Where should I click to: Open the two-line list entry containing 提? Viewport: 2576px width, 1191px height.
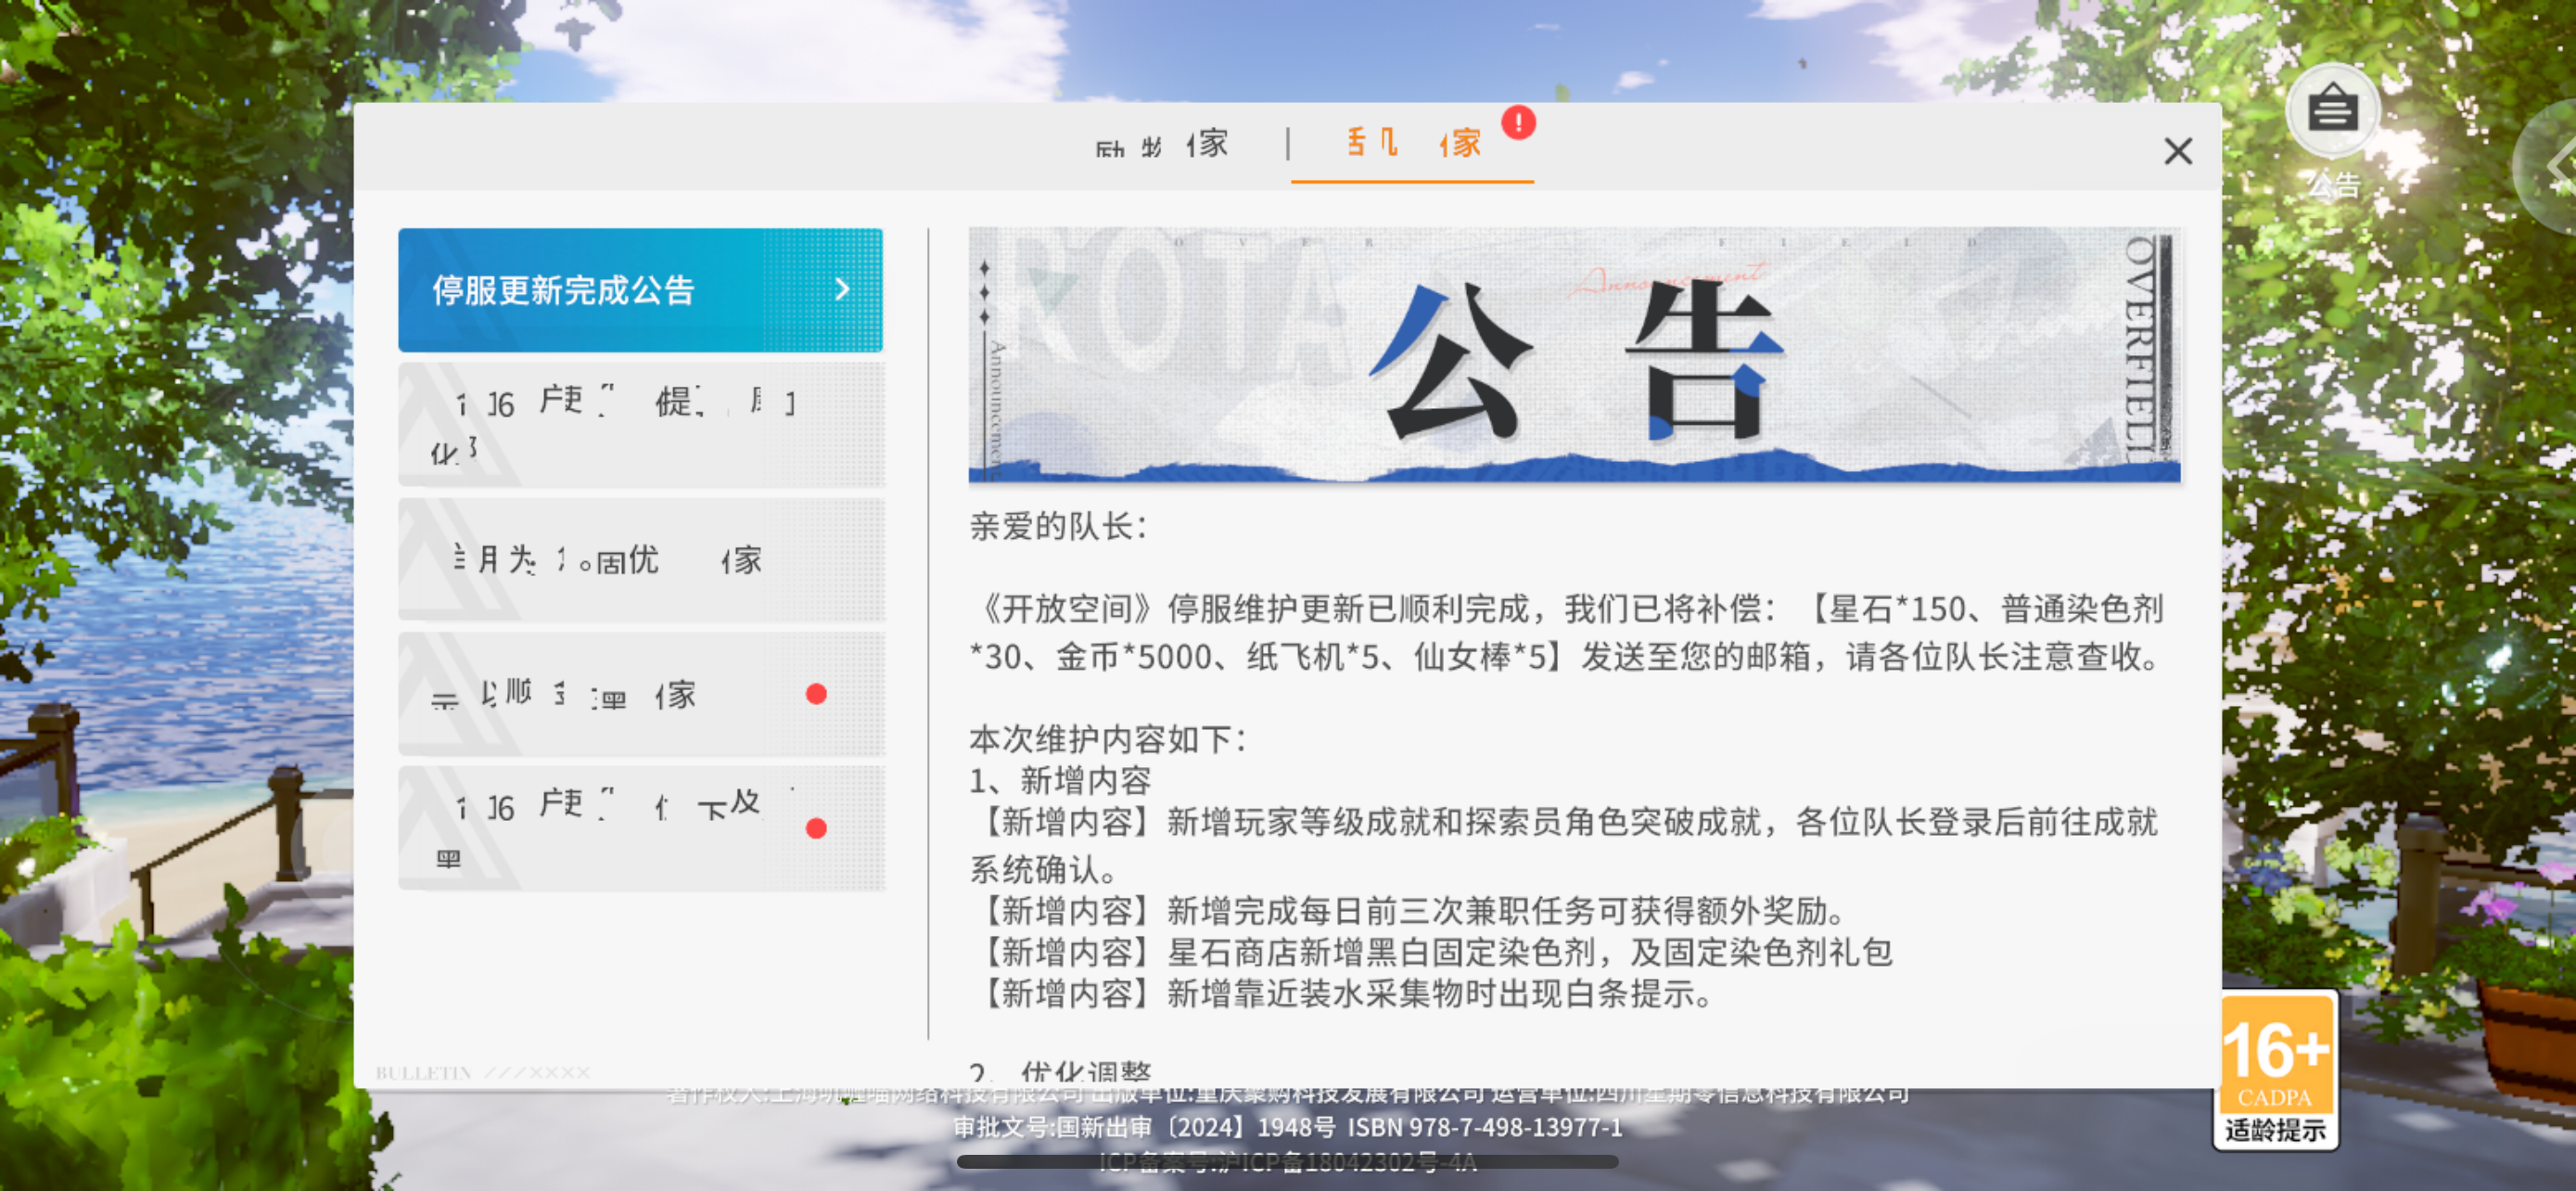[640, 425]
